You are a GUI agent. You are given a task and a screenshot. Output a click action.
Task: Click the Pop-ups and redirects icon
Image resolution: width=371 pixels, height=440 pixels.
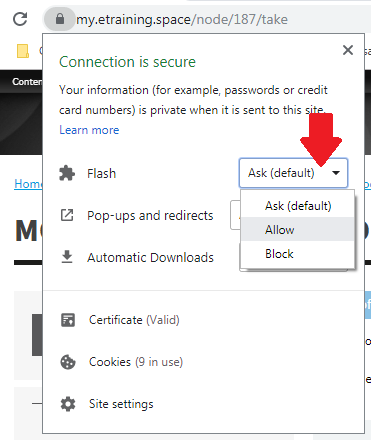point(67,215)
